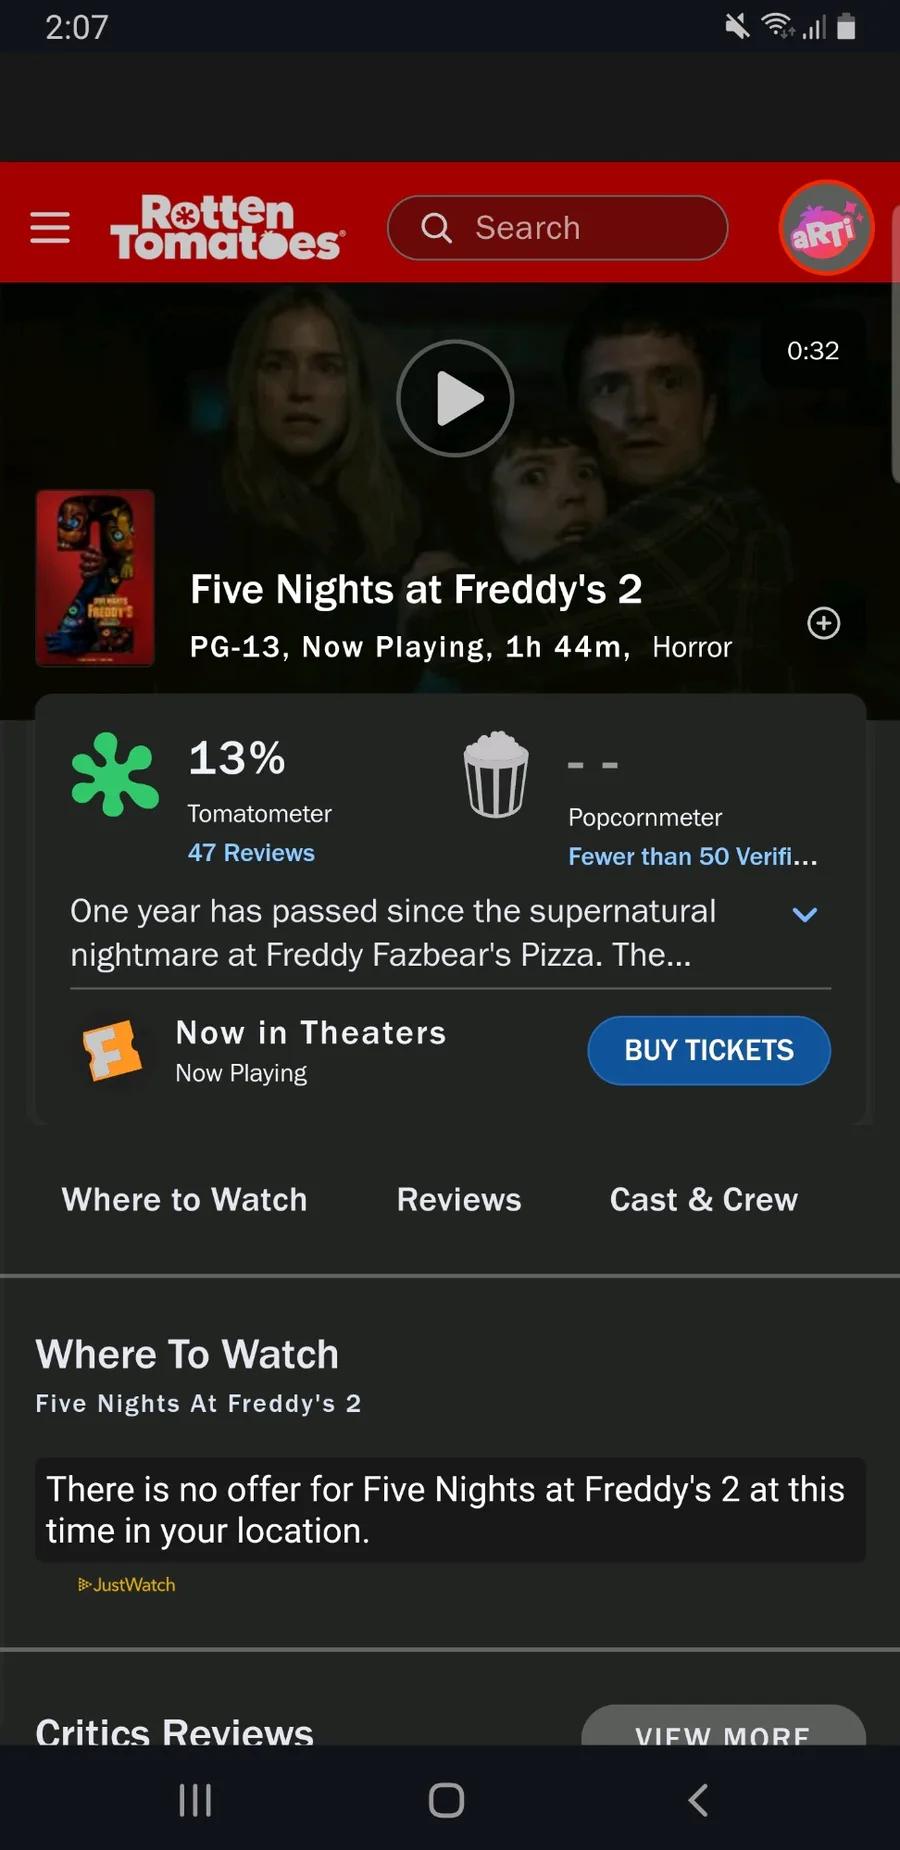The image size is (900, 1850).
Task: Switch to the Where to Watch tab
Action: point(185,1200)
